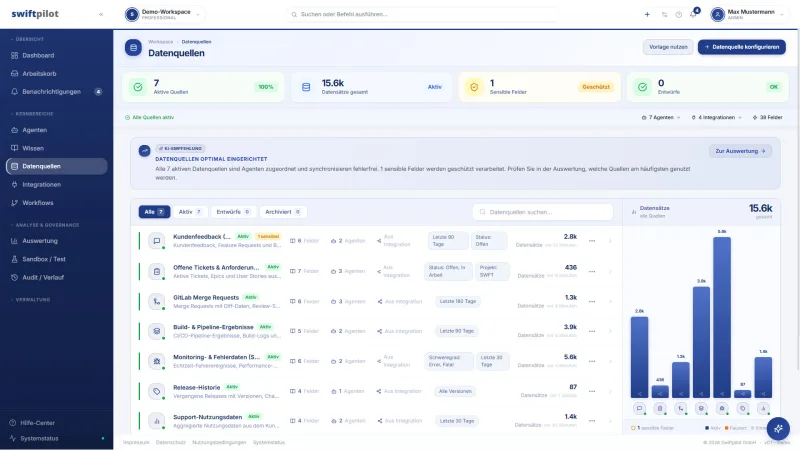
Task: Collapse the sidebar with the double-chevron icon
Action: click(101, 14)
